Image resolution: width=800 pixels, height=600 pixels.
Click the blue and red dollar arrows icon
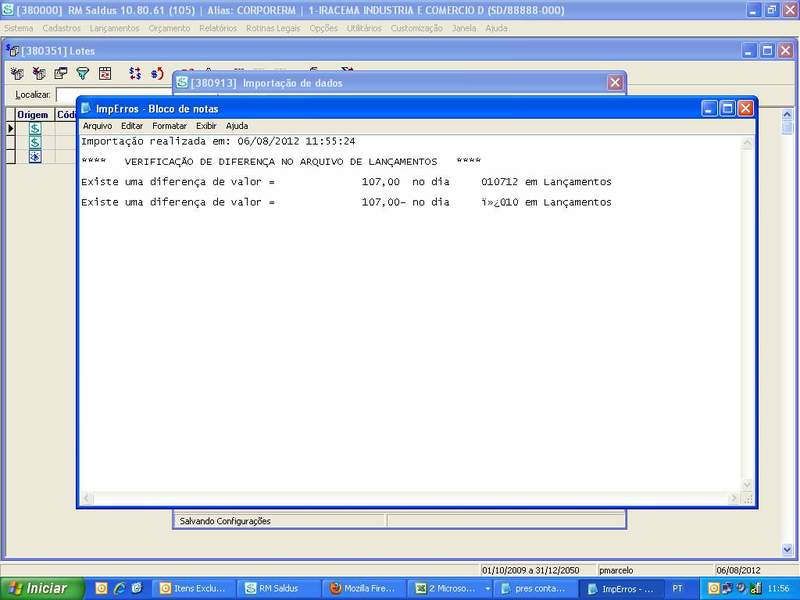(135, 74)
